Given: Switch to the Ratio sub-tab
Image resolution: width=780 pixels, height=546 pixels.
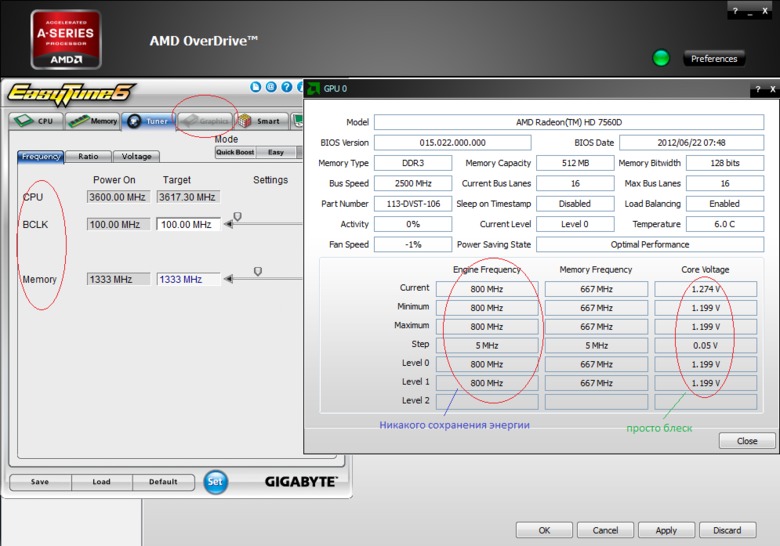Looking at the screenshot, I should tap(88, 156).
